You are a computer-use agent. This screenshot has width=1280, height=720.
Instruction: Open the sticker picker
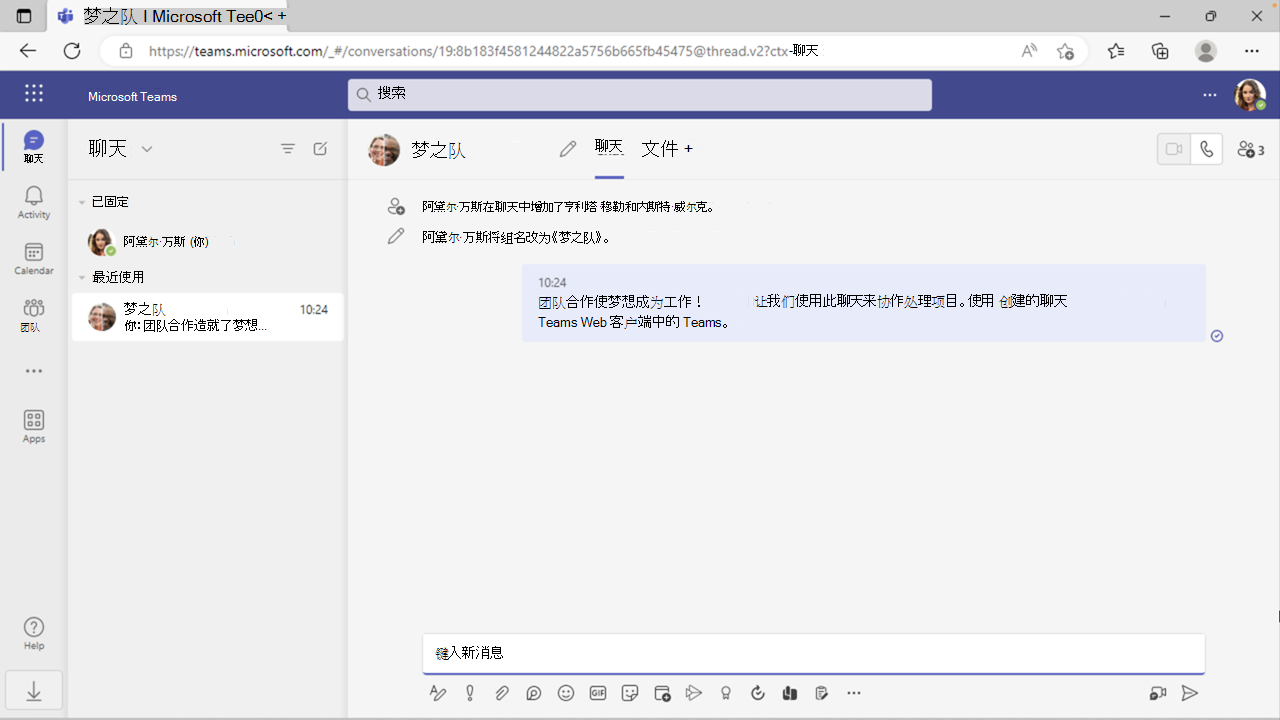(x=630, y=693)
